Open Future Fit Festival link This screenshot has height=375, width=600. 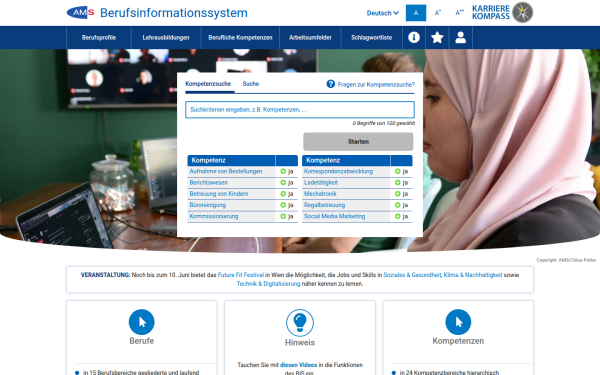[x=241, y=275]
